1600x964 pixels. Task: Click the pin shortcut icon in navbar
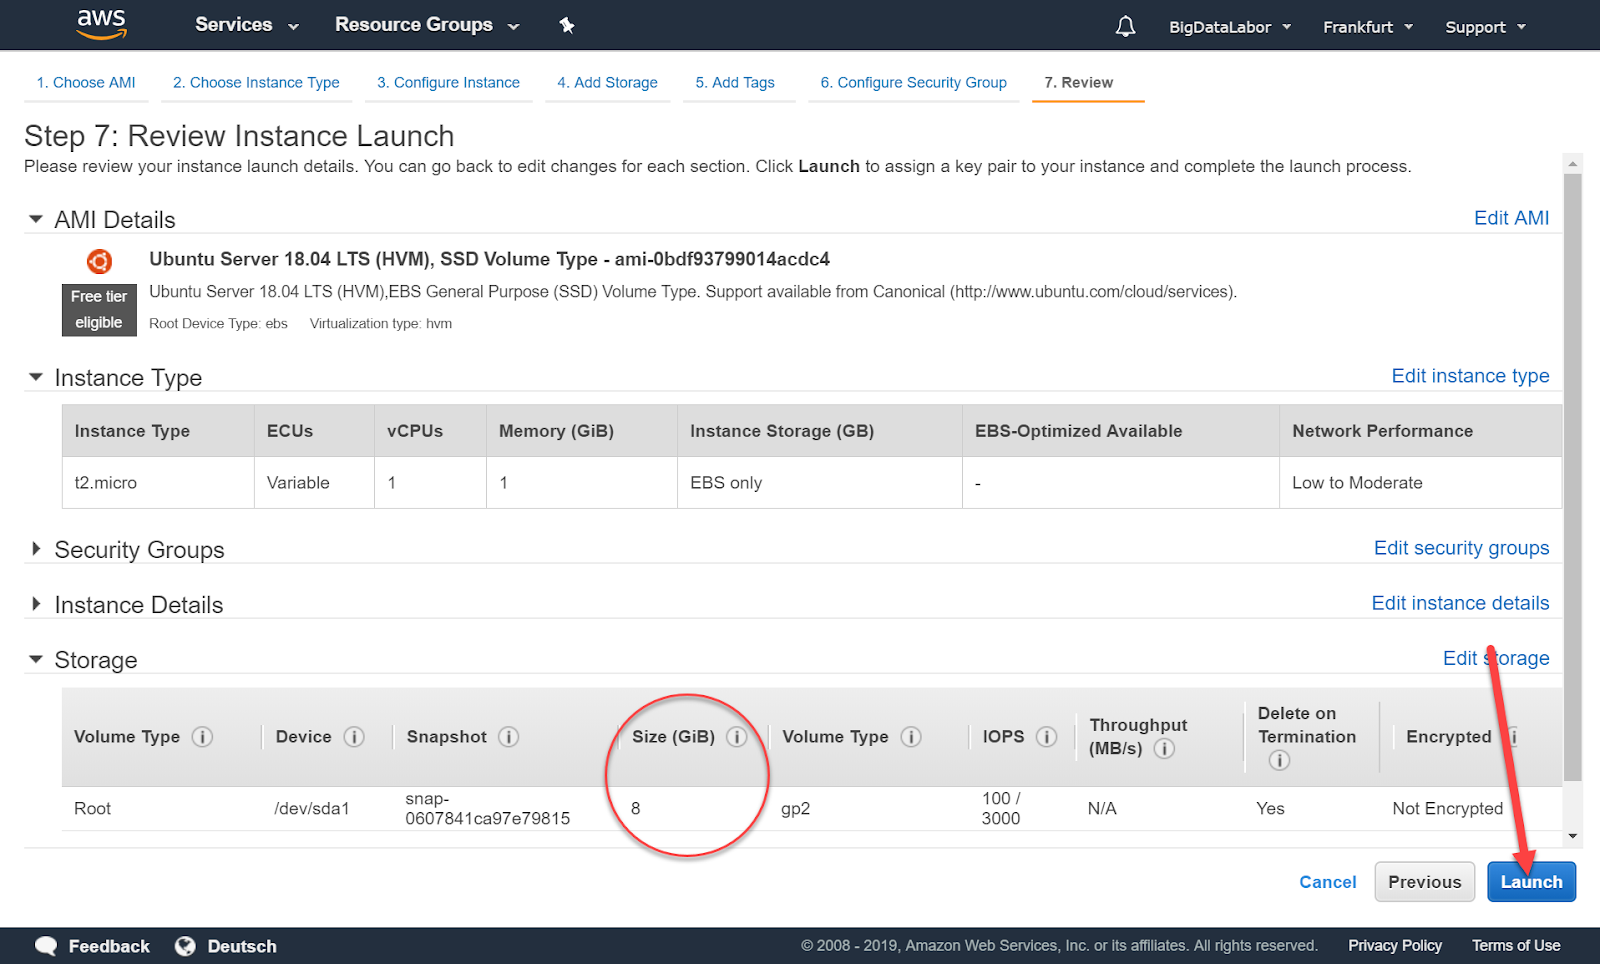(567, 25)
